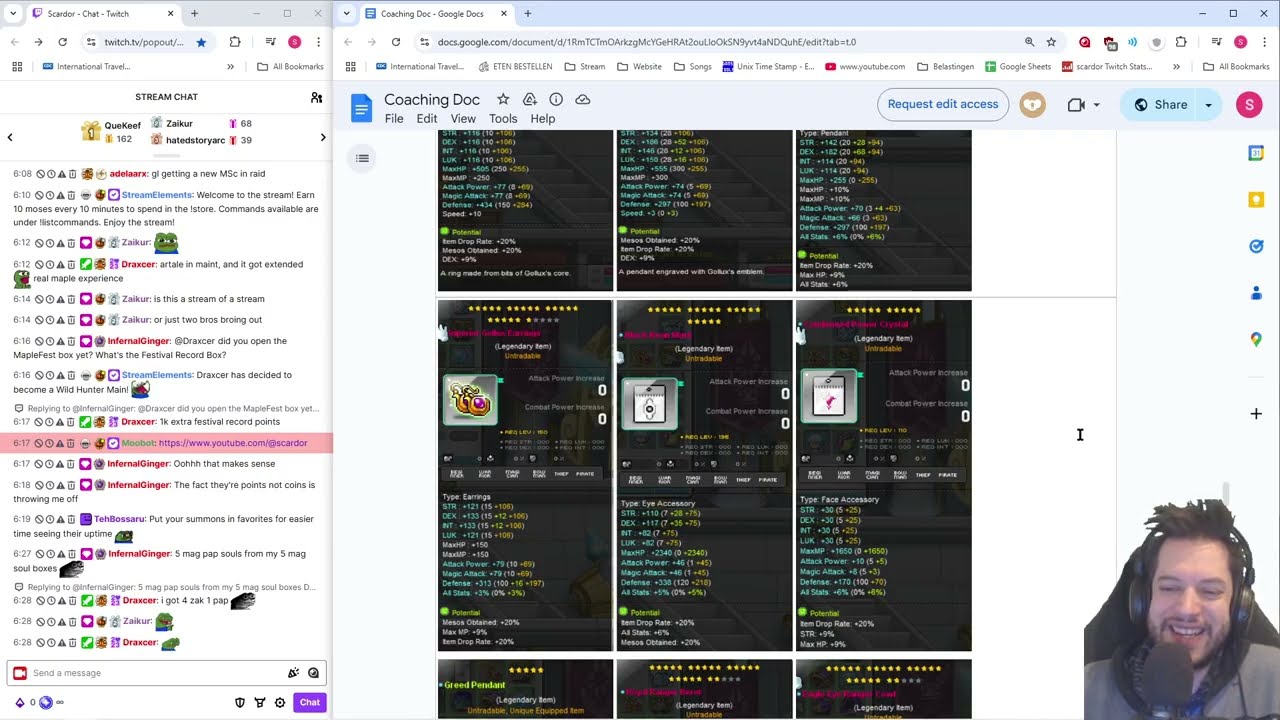Click the Docs address bar URL
The image size is (1280, 720).
(646, 42)
